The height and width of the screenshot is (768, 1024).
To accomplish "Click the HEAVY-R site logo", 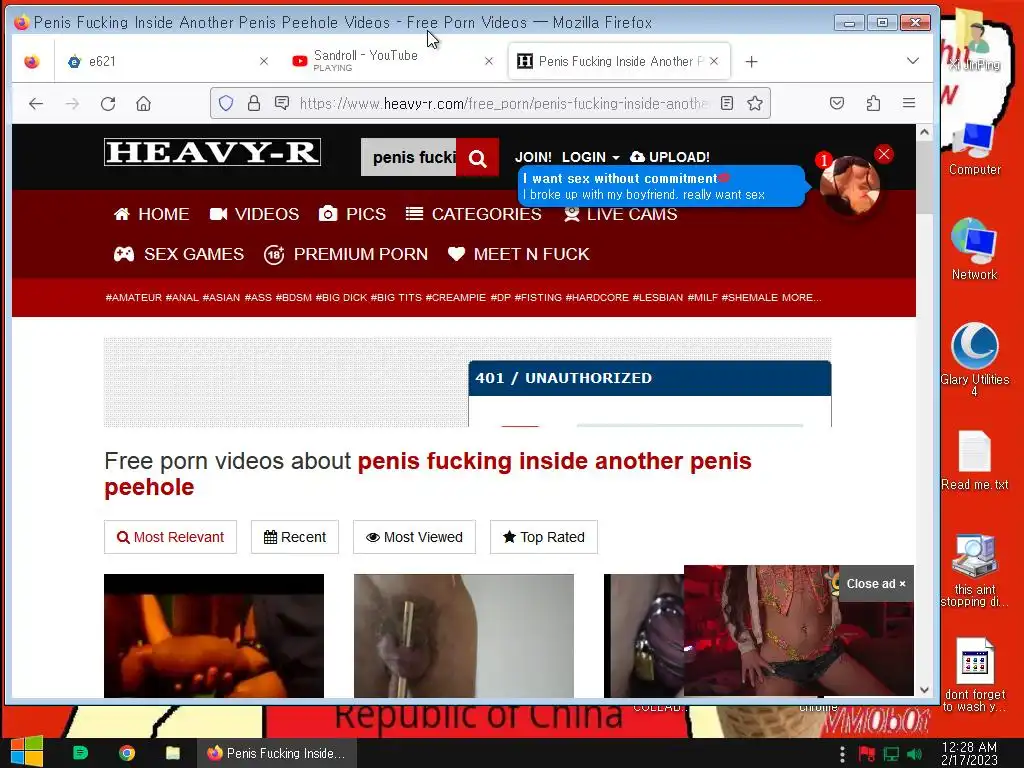I will tap(212, 152).
